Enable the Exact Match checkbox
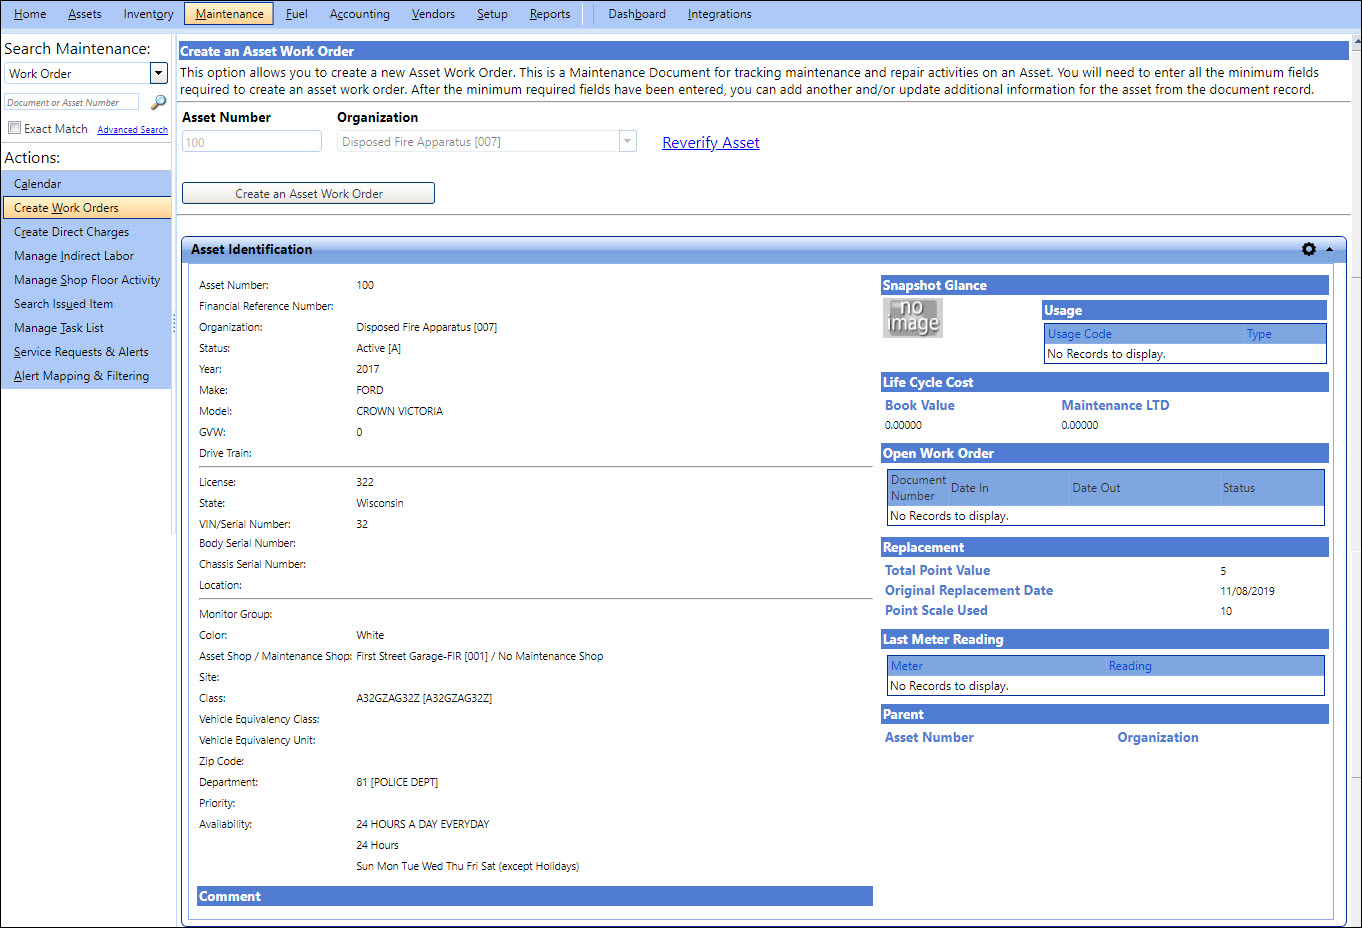This screenshot has width=1362, height=928. click(x=14, y=128)
